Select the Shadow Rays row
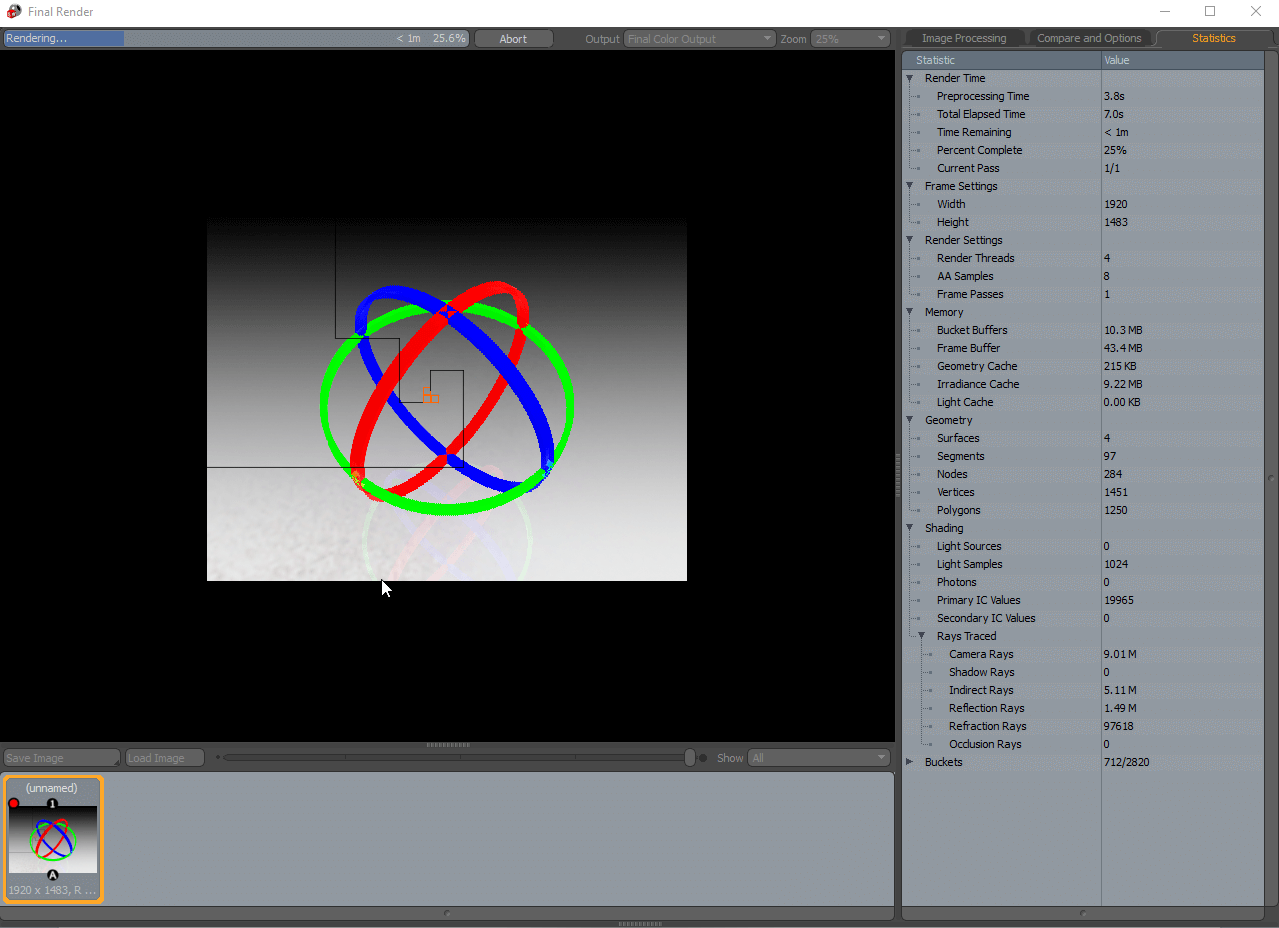 click(x=1084, y=672)
